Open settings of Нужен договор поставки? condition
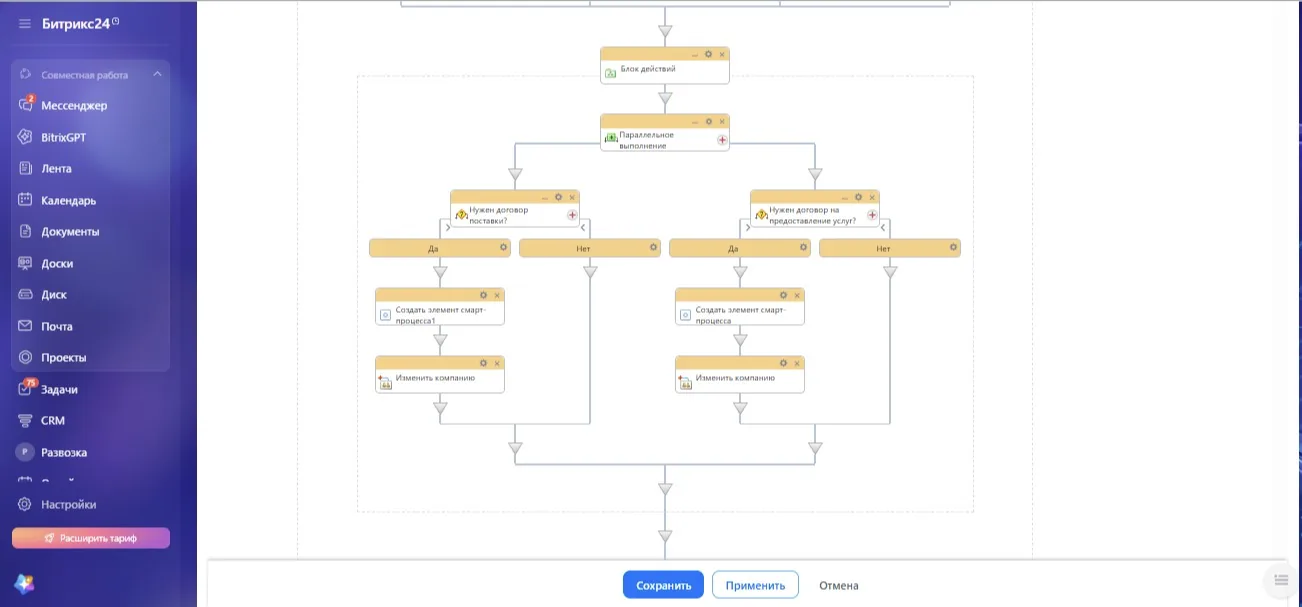Screen dimensions: 1302x607 click(558, 197)
